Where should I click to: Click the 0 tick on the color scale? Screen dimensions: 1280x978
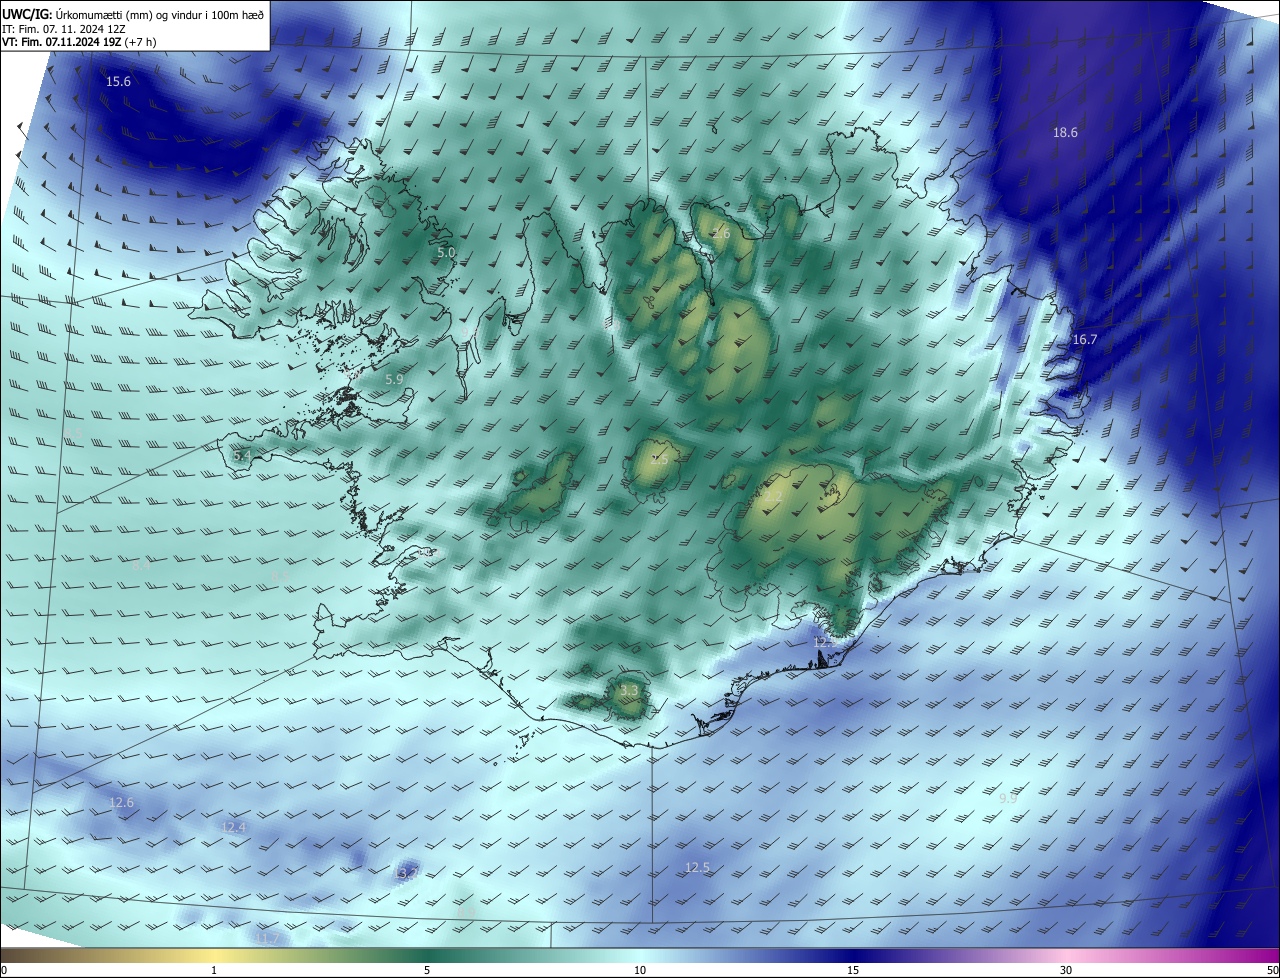pos(4,970)
